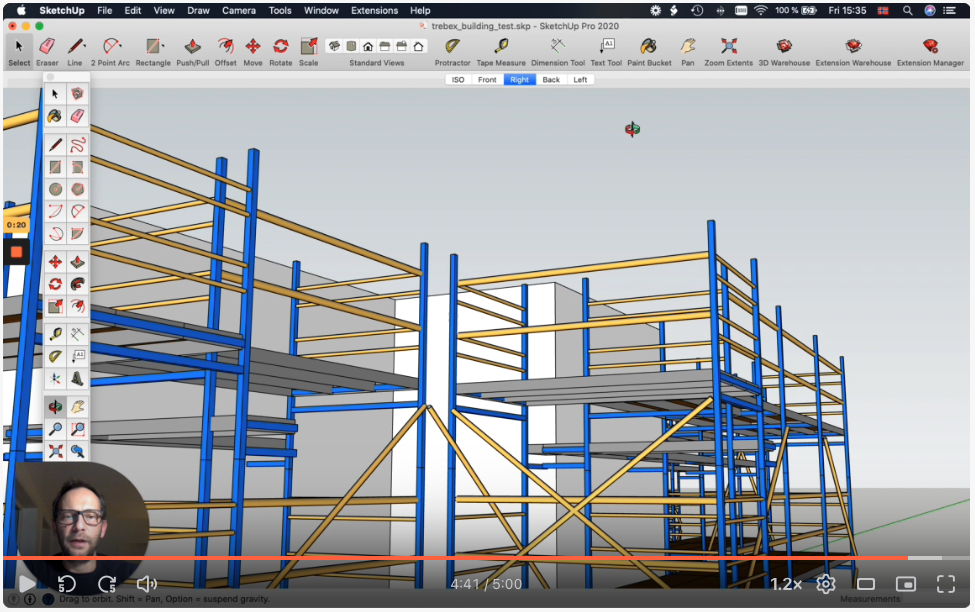Screen dimensions: 975x612
Task: Click the Top view icon in Standard Views
Action: (x=351, y=46)
